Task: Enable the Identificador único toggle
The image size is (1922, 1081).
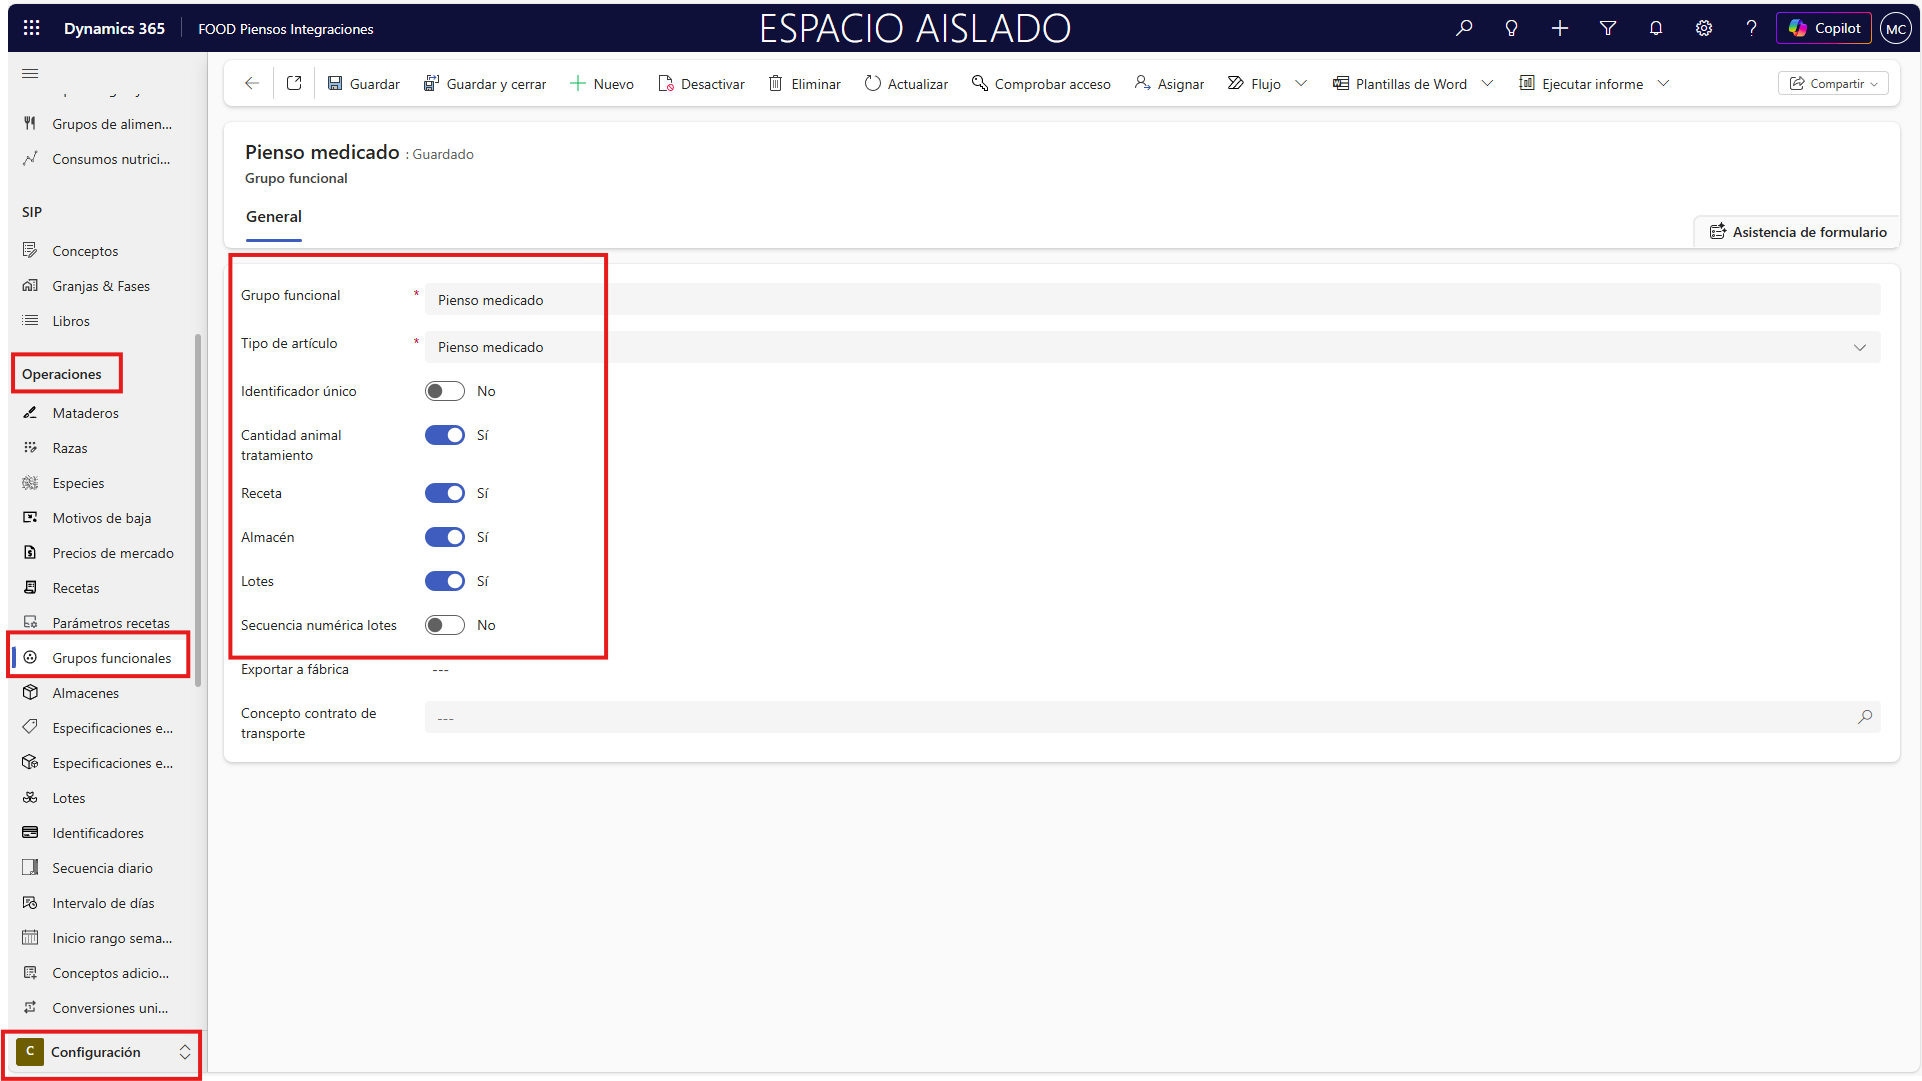Action: [444, 391]
